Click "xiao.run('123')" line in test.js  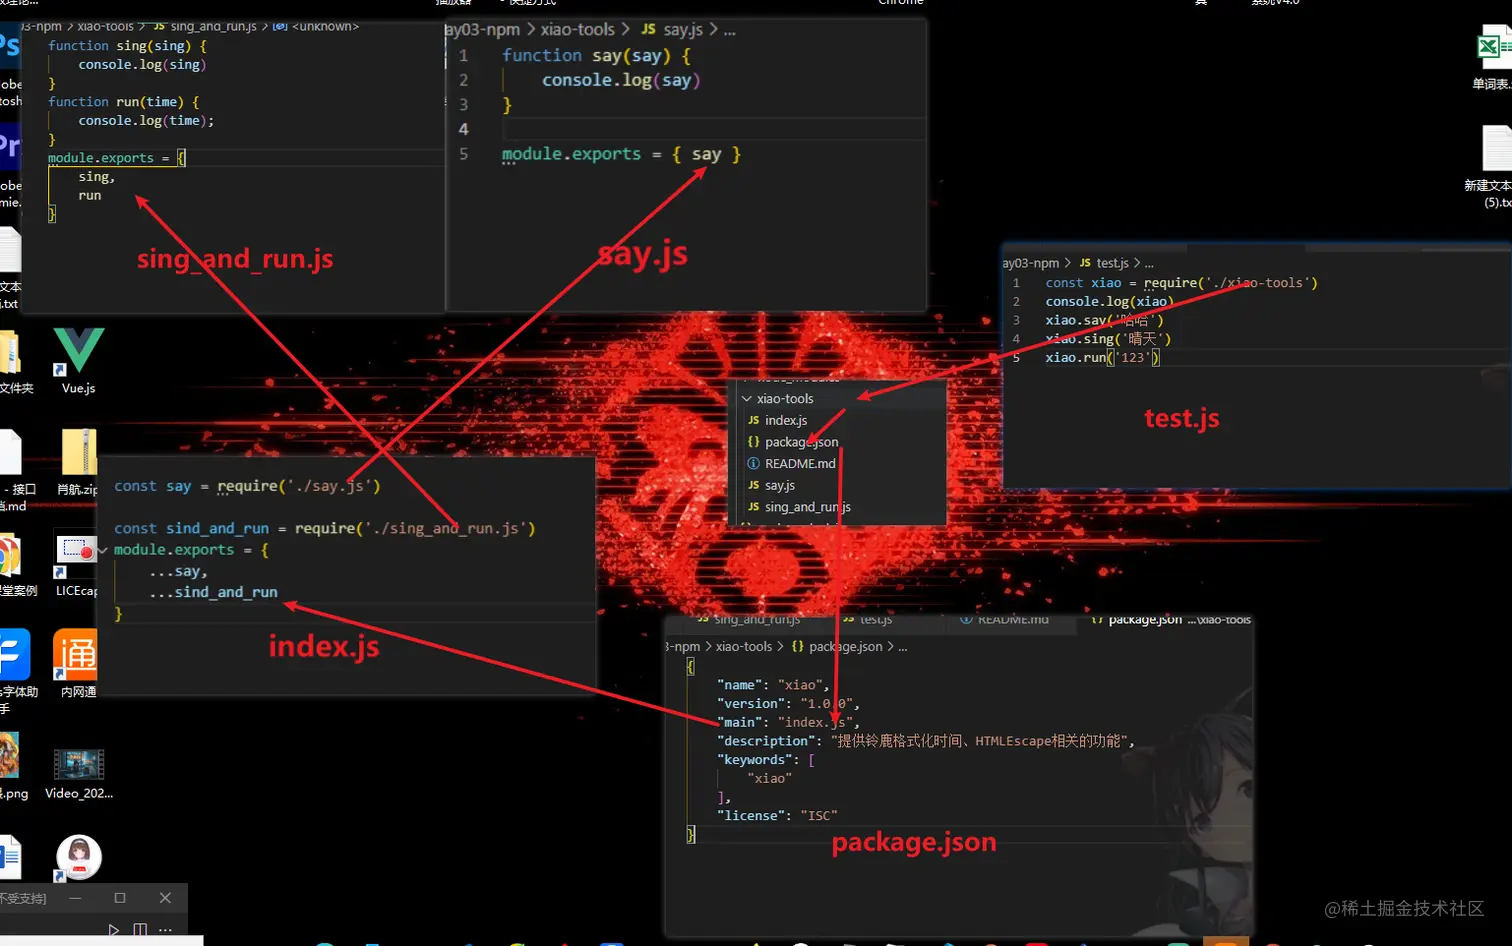(1102, 358)
